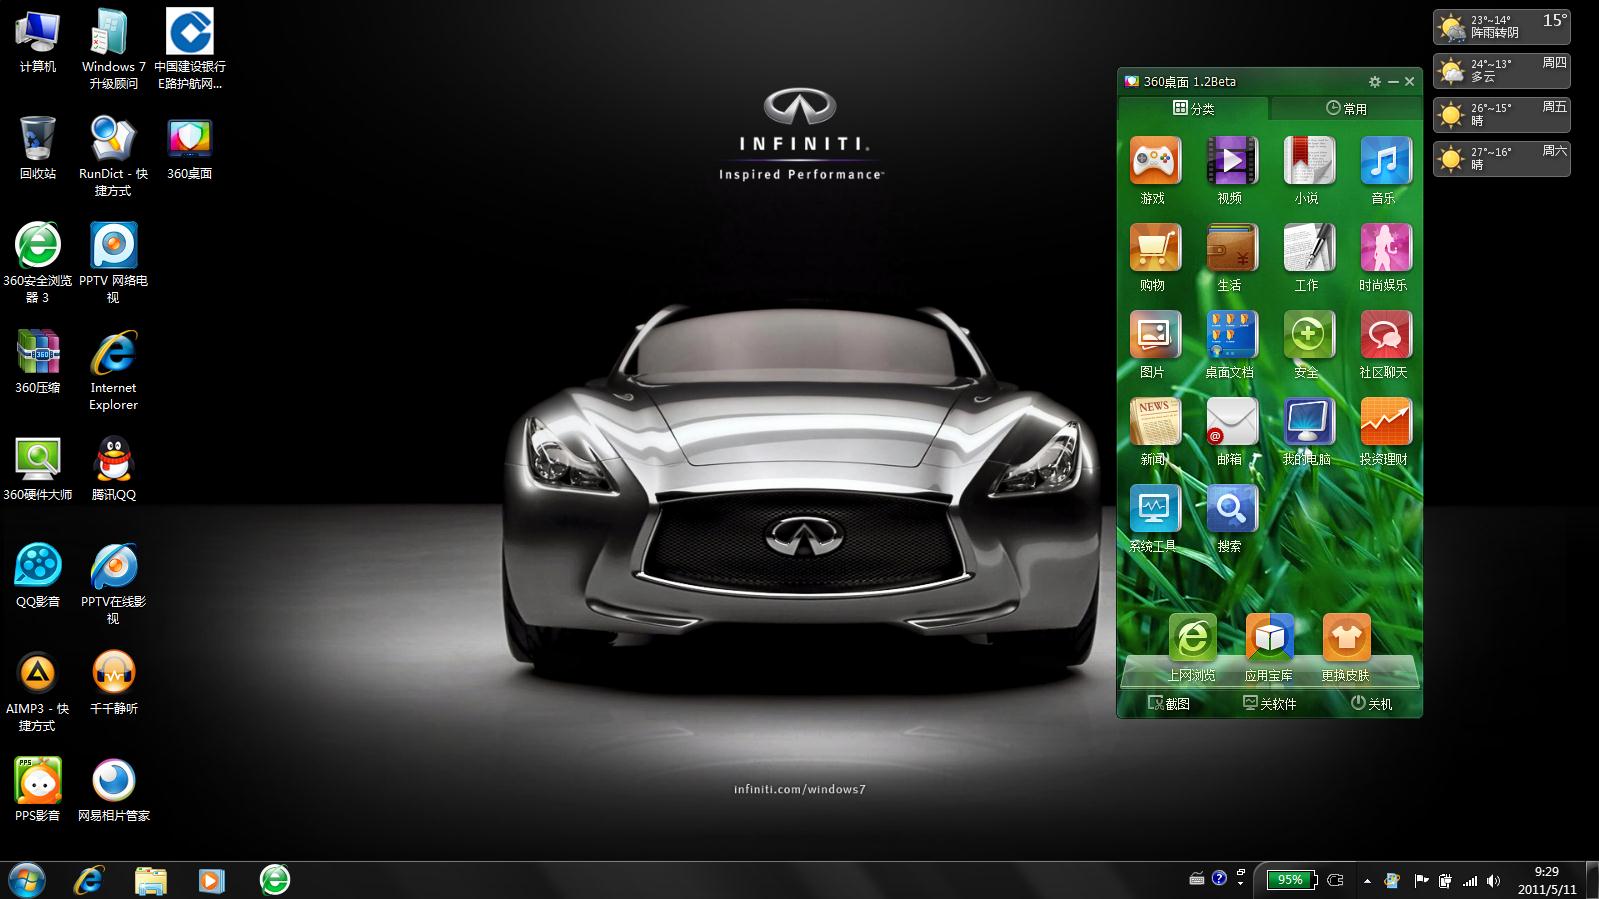Open 我的电脑 monitor icon in 360桌面
Image resolution: width=1599 pixels, height=899 pixels.
click(1308, 422)
